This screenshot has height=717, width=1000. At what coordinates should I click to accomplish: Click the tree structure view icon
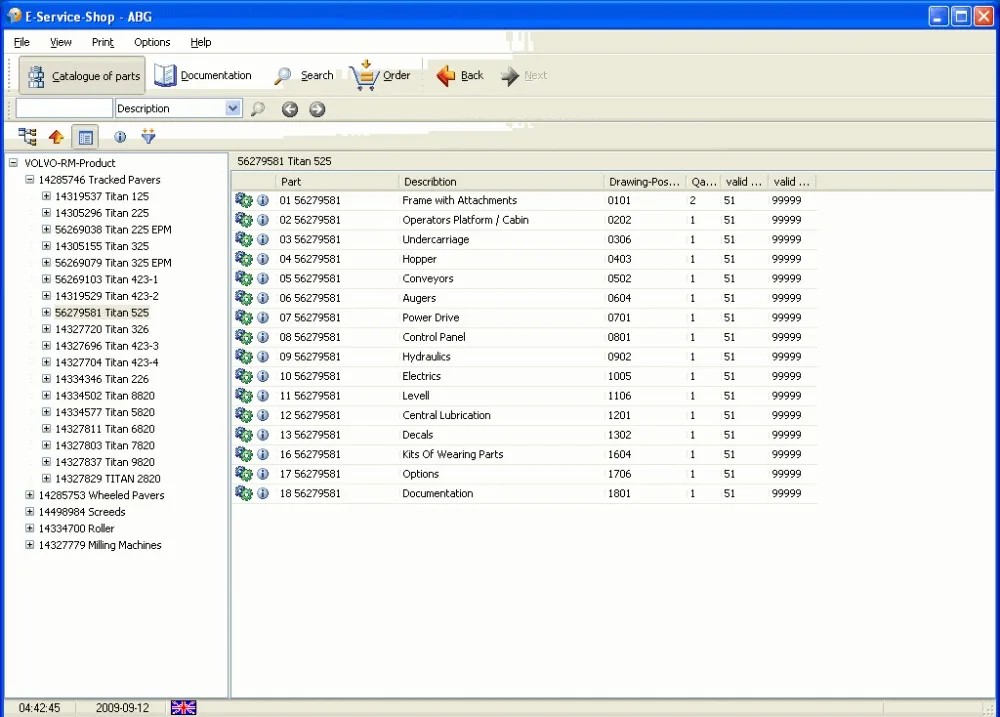point(27,136)
